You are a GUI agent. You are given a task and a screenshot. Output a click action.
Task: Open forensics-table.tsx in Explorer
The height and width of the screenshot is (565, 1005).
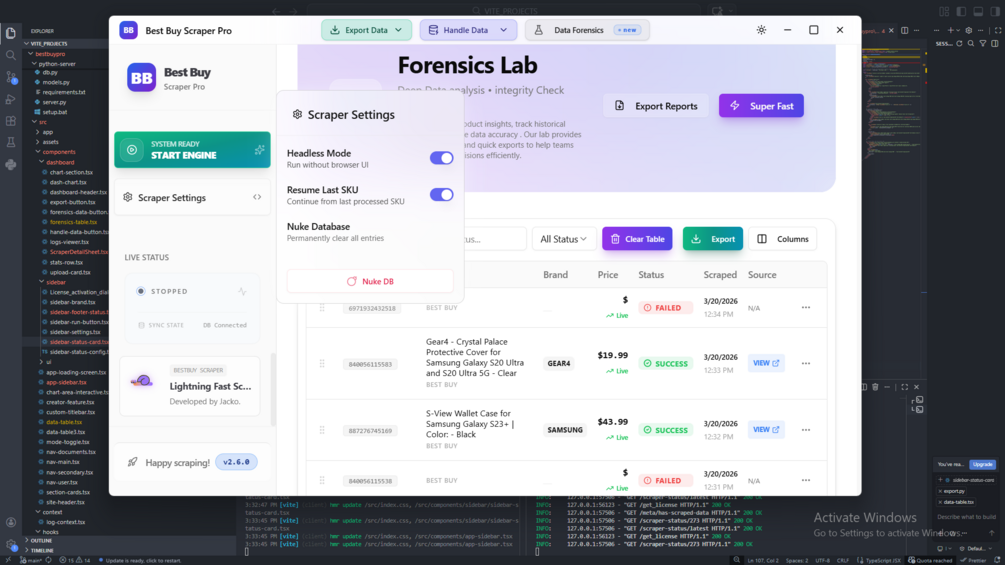73,222
